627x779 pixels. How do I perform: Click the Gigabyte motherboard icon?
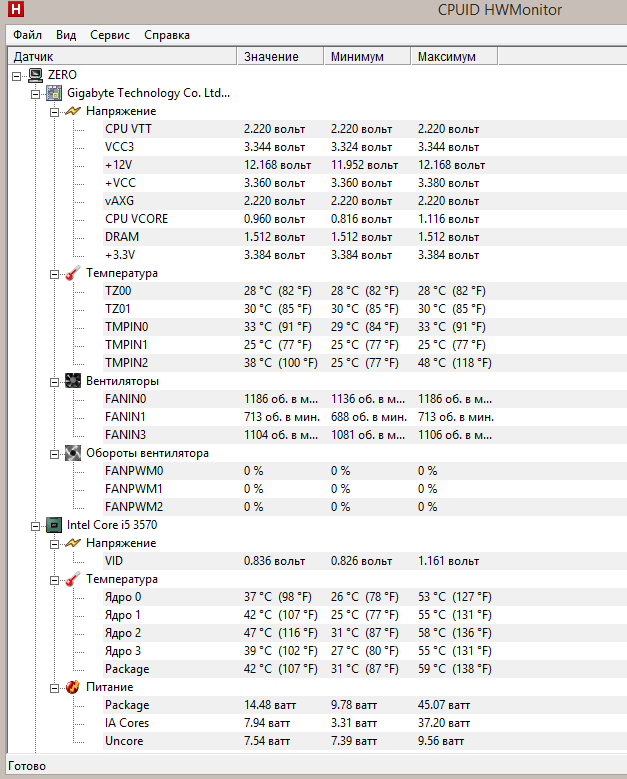click(x=55, y=93)
